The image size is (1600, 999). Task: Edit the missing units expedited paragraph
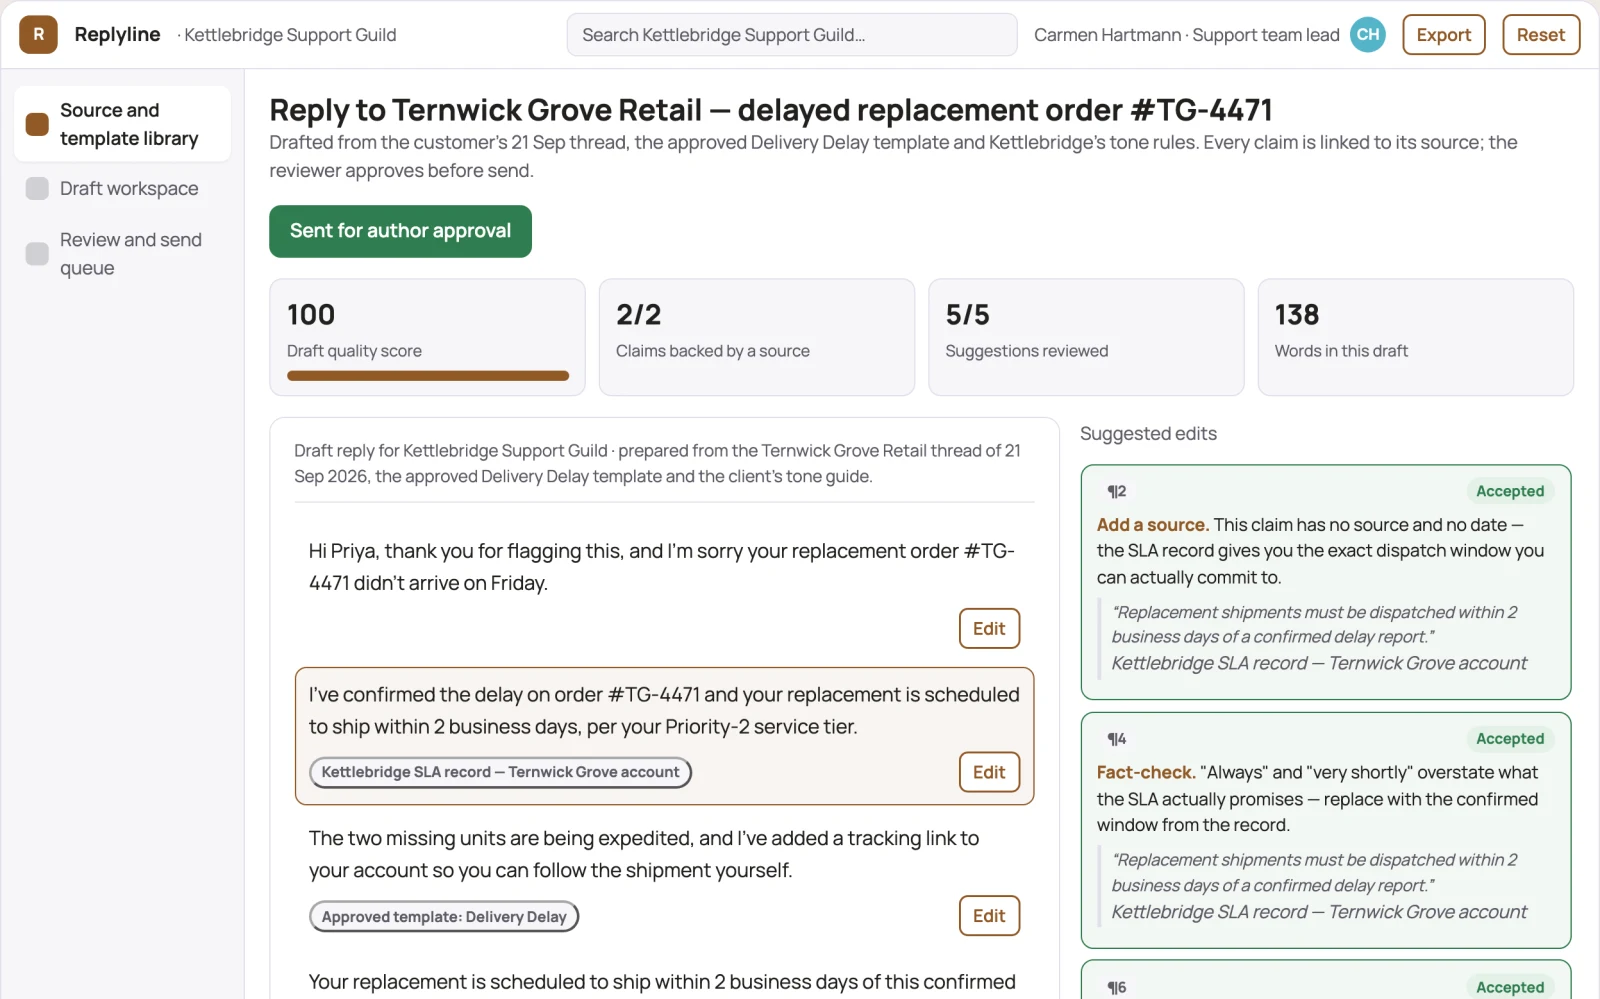point(989,916)
